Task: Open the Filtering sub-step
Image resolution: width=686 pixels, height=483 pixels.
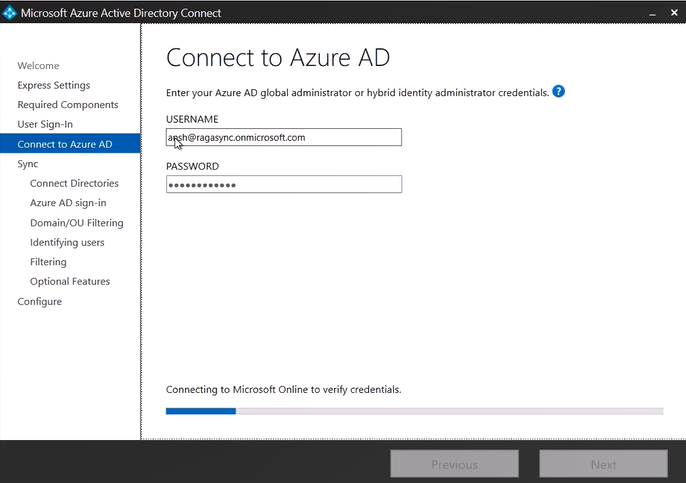Action: pos(48,262)
